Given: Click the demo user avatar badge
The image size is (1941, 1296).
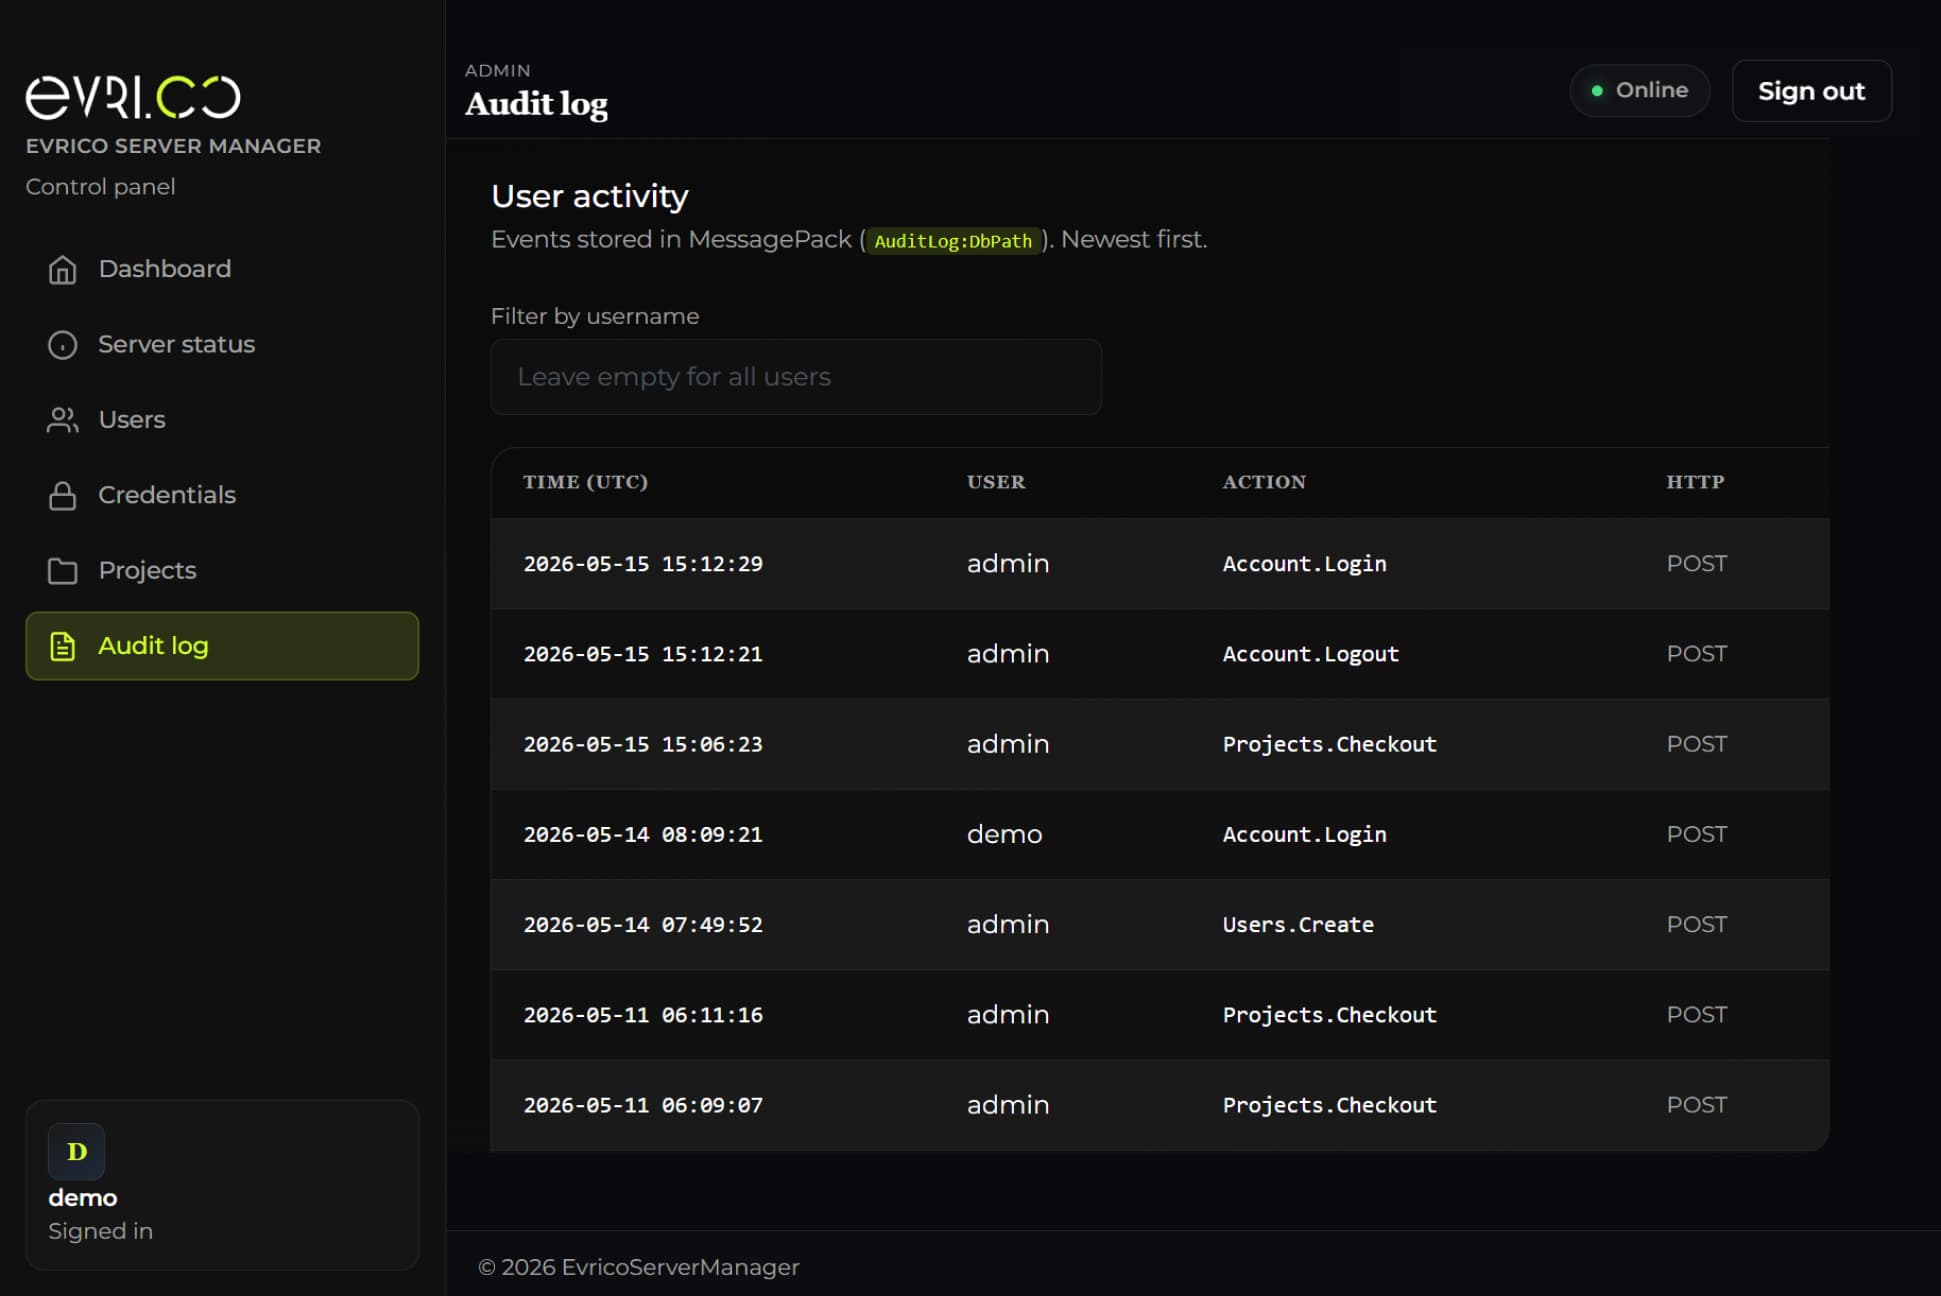Looking at the screenshot, I should click(x=76, y=1151).
